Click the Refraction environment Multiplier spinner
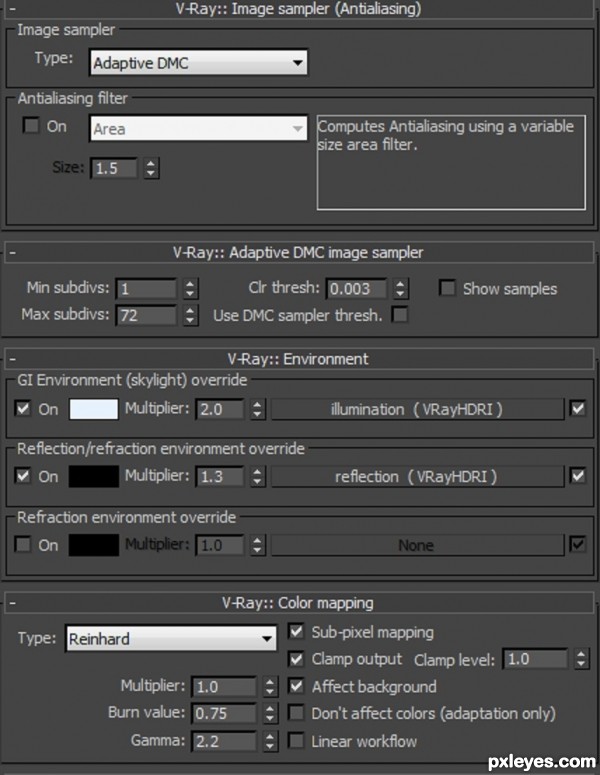 point(257,545)
